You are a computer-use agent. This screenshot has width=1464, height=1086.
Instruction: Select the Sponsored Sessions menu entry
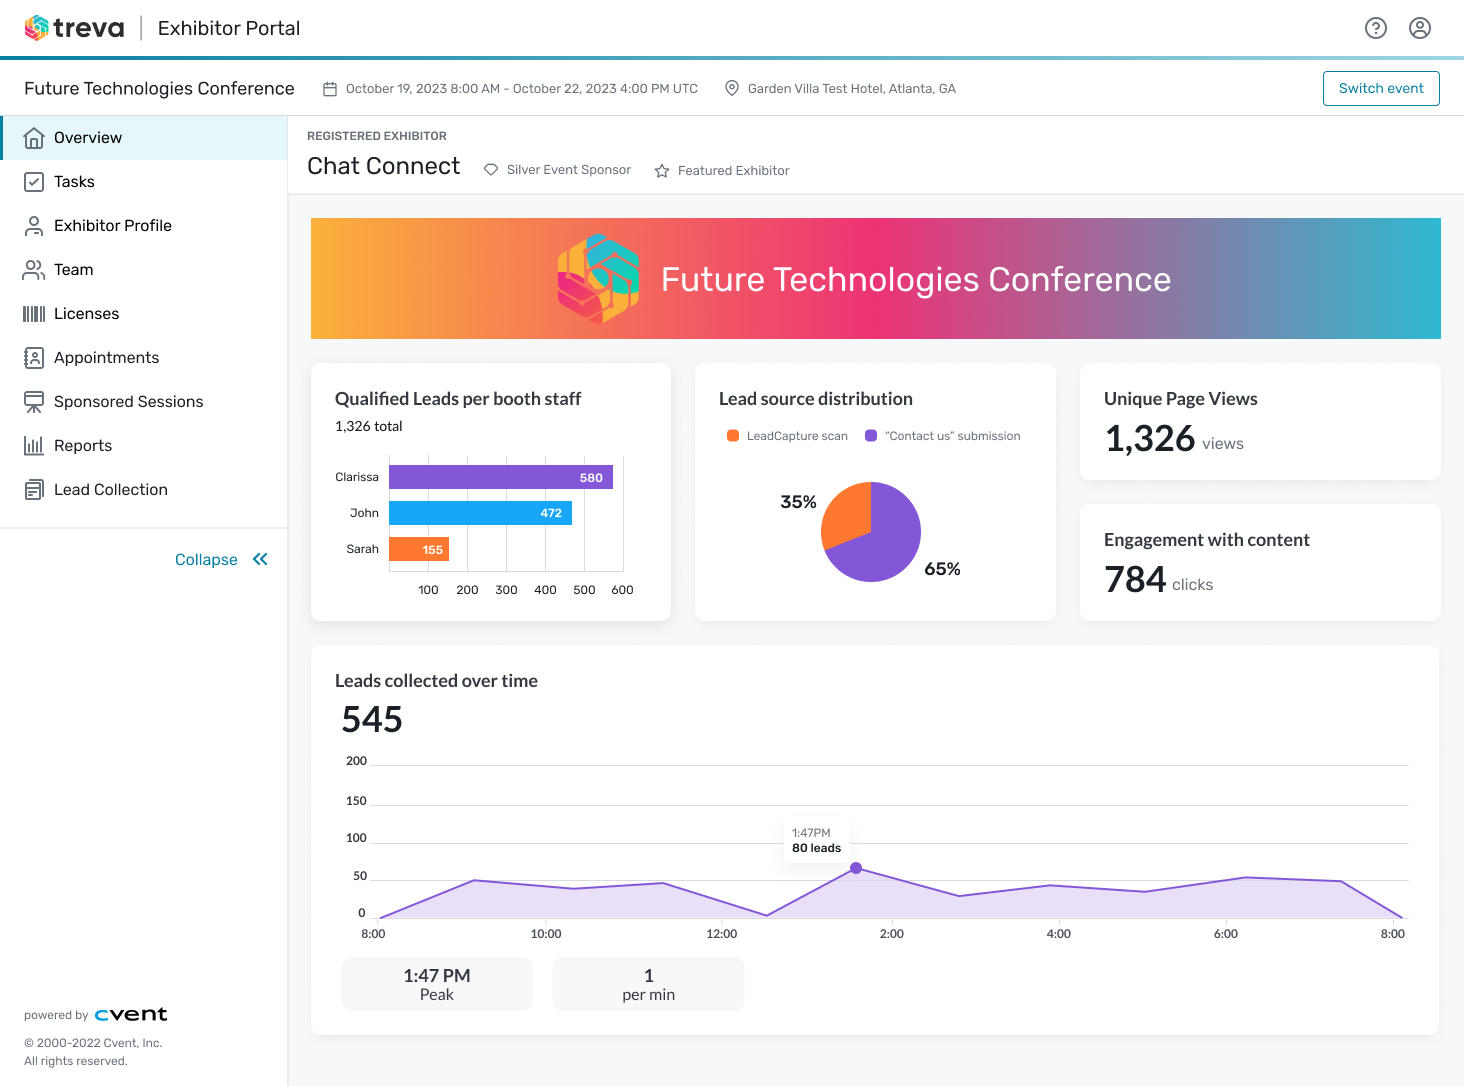pyautogui.click(x=128, y=401)
